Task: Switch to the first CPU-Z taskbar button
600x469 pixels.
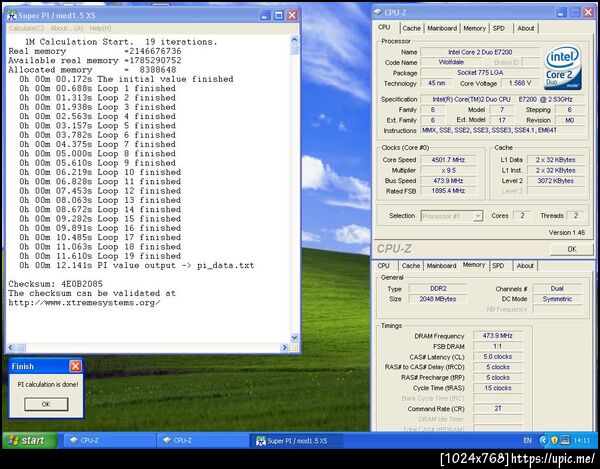Action: click(x=109, y=441)
